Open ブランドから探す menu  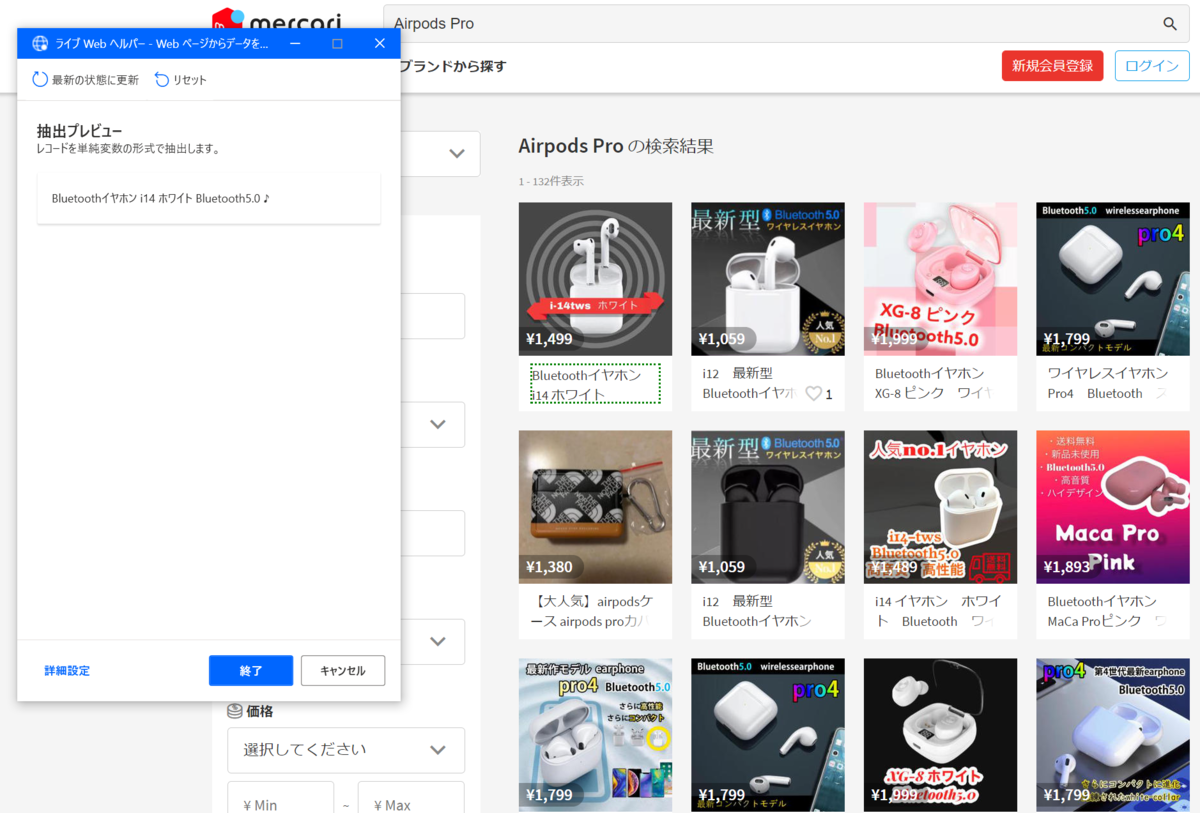click(453, 66)
